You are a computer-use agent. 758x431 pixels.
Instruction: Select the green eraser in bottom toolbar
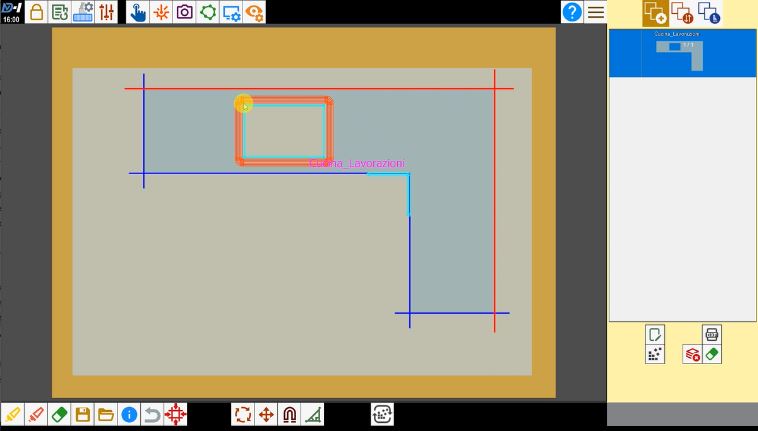[59, 415]
